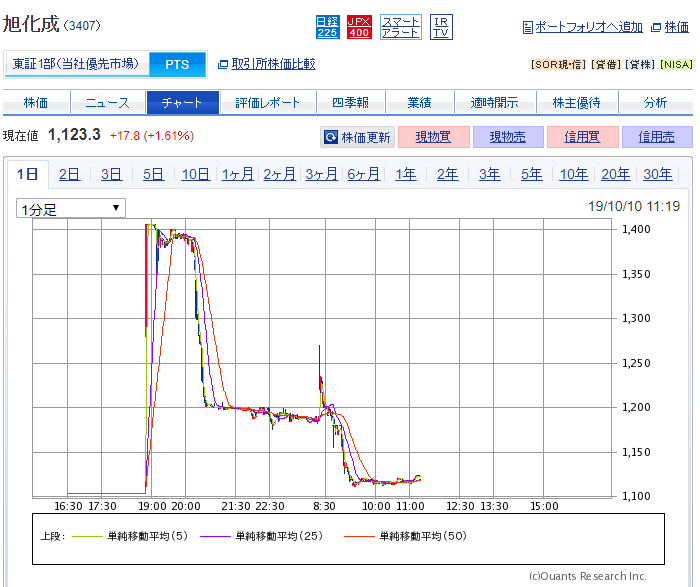Select the 1年 chart period

point(405,174)
